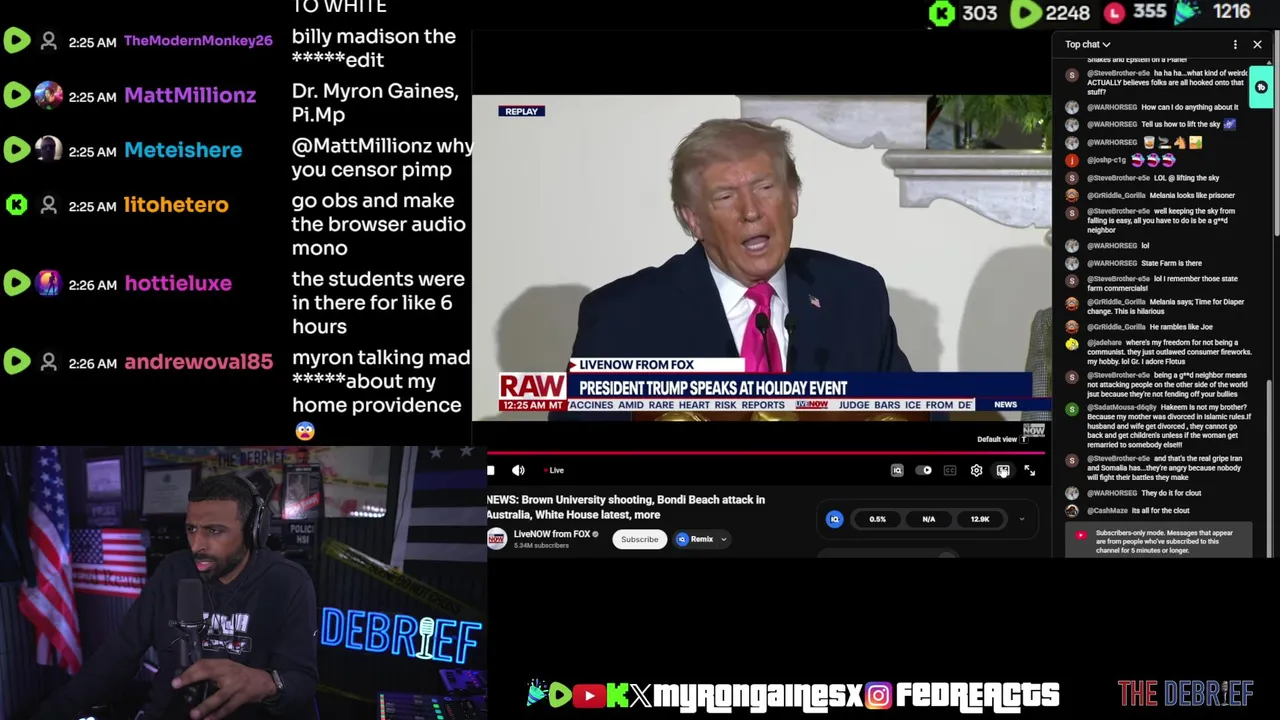Screen dimensions: 1280x720
Task: Click Kick icon beside litohetero
Action: (x=16, y=205)
